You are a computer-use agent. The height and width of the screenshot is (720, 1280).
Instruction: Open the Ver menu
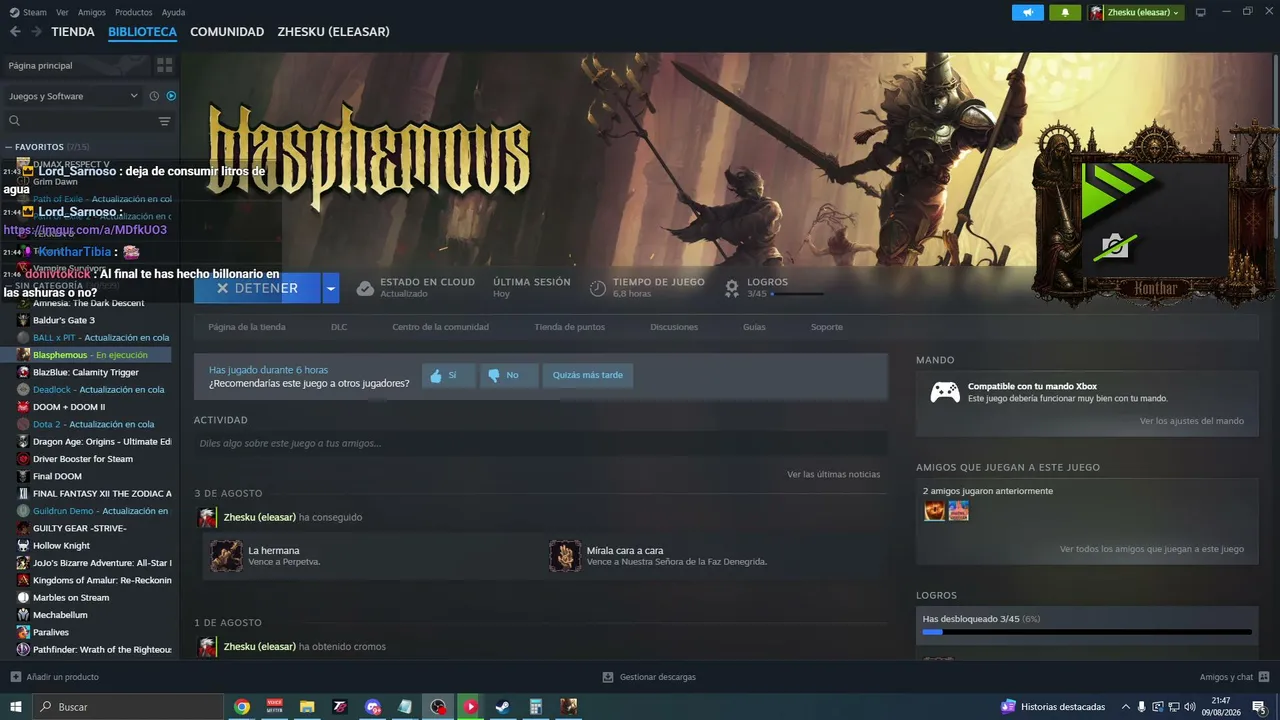63,12
